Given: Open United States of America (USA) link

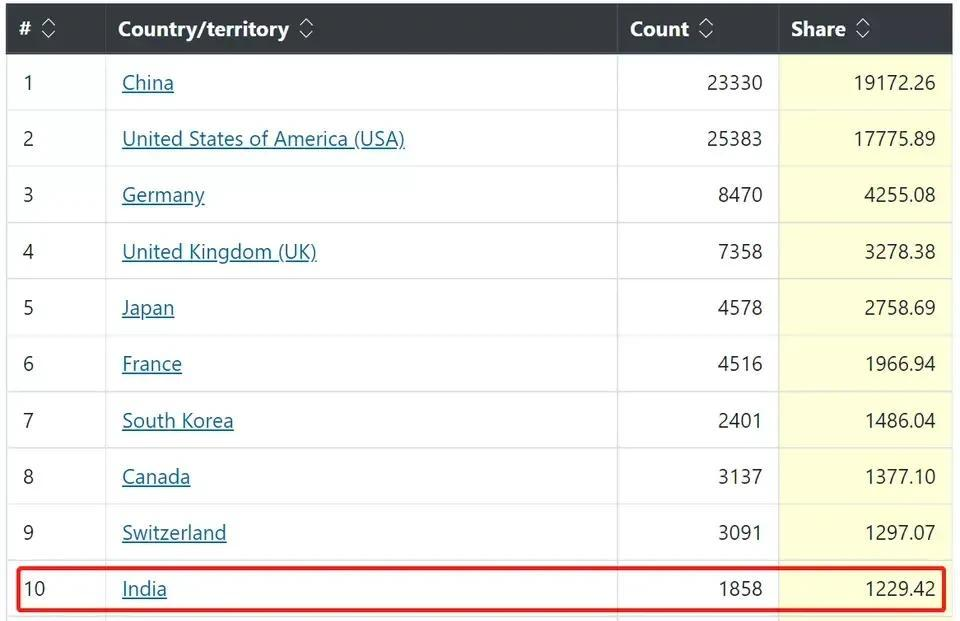Looking at the screenshot, I should (263, 139).
